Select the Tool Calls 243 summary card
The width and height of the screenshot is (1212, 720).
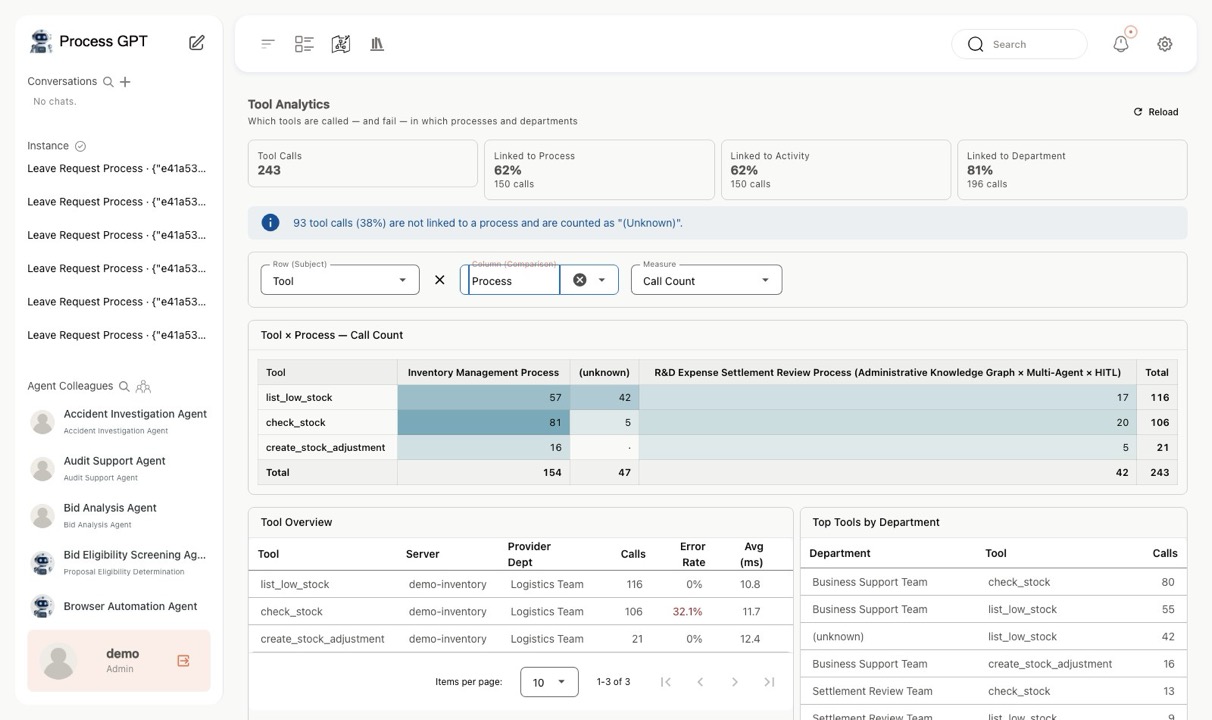coord(363,164)
